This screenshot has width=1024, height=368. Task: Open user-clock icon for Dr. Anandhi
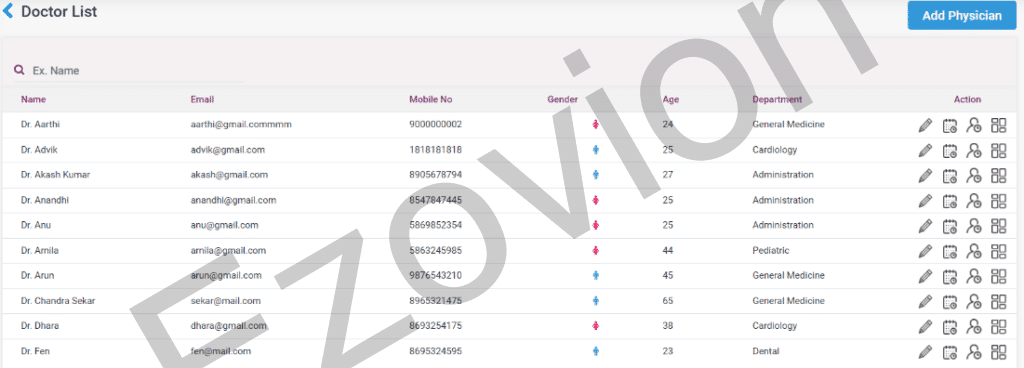[974, 201]
